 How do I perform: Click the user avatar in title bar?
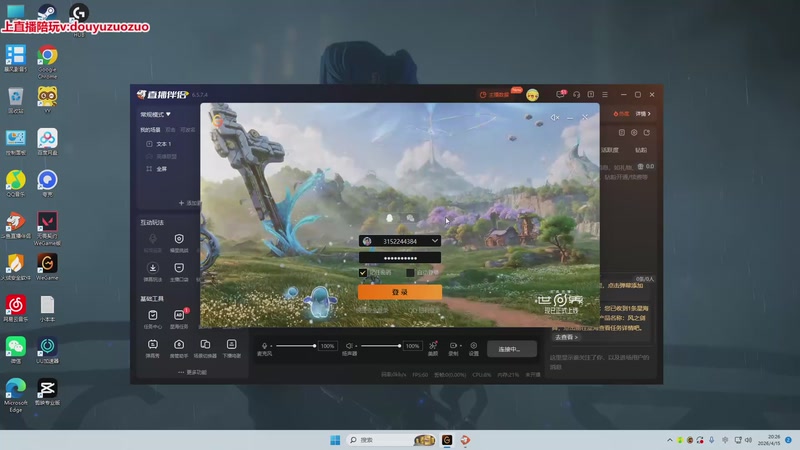[532, 95]
